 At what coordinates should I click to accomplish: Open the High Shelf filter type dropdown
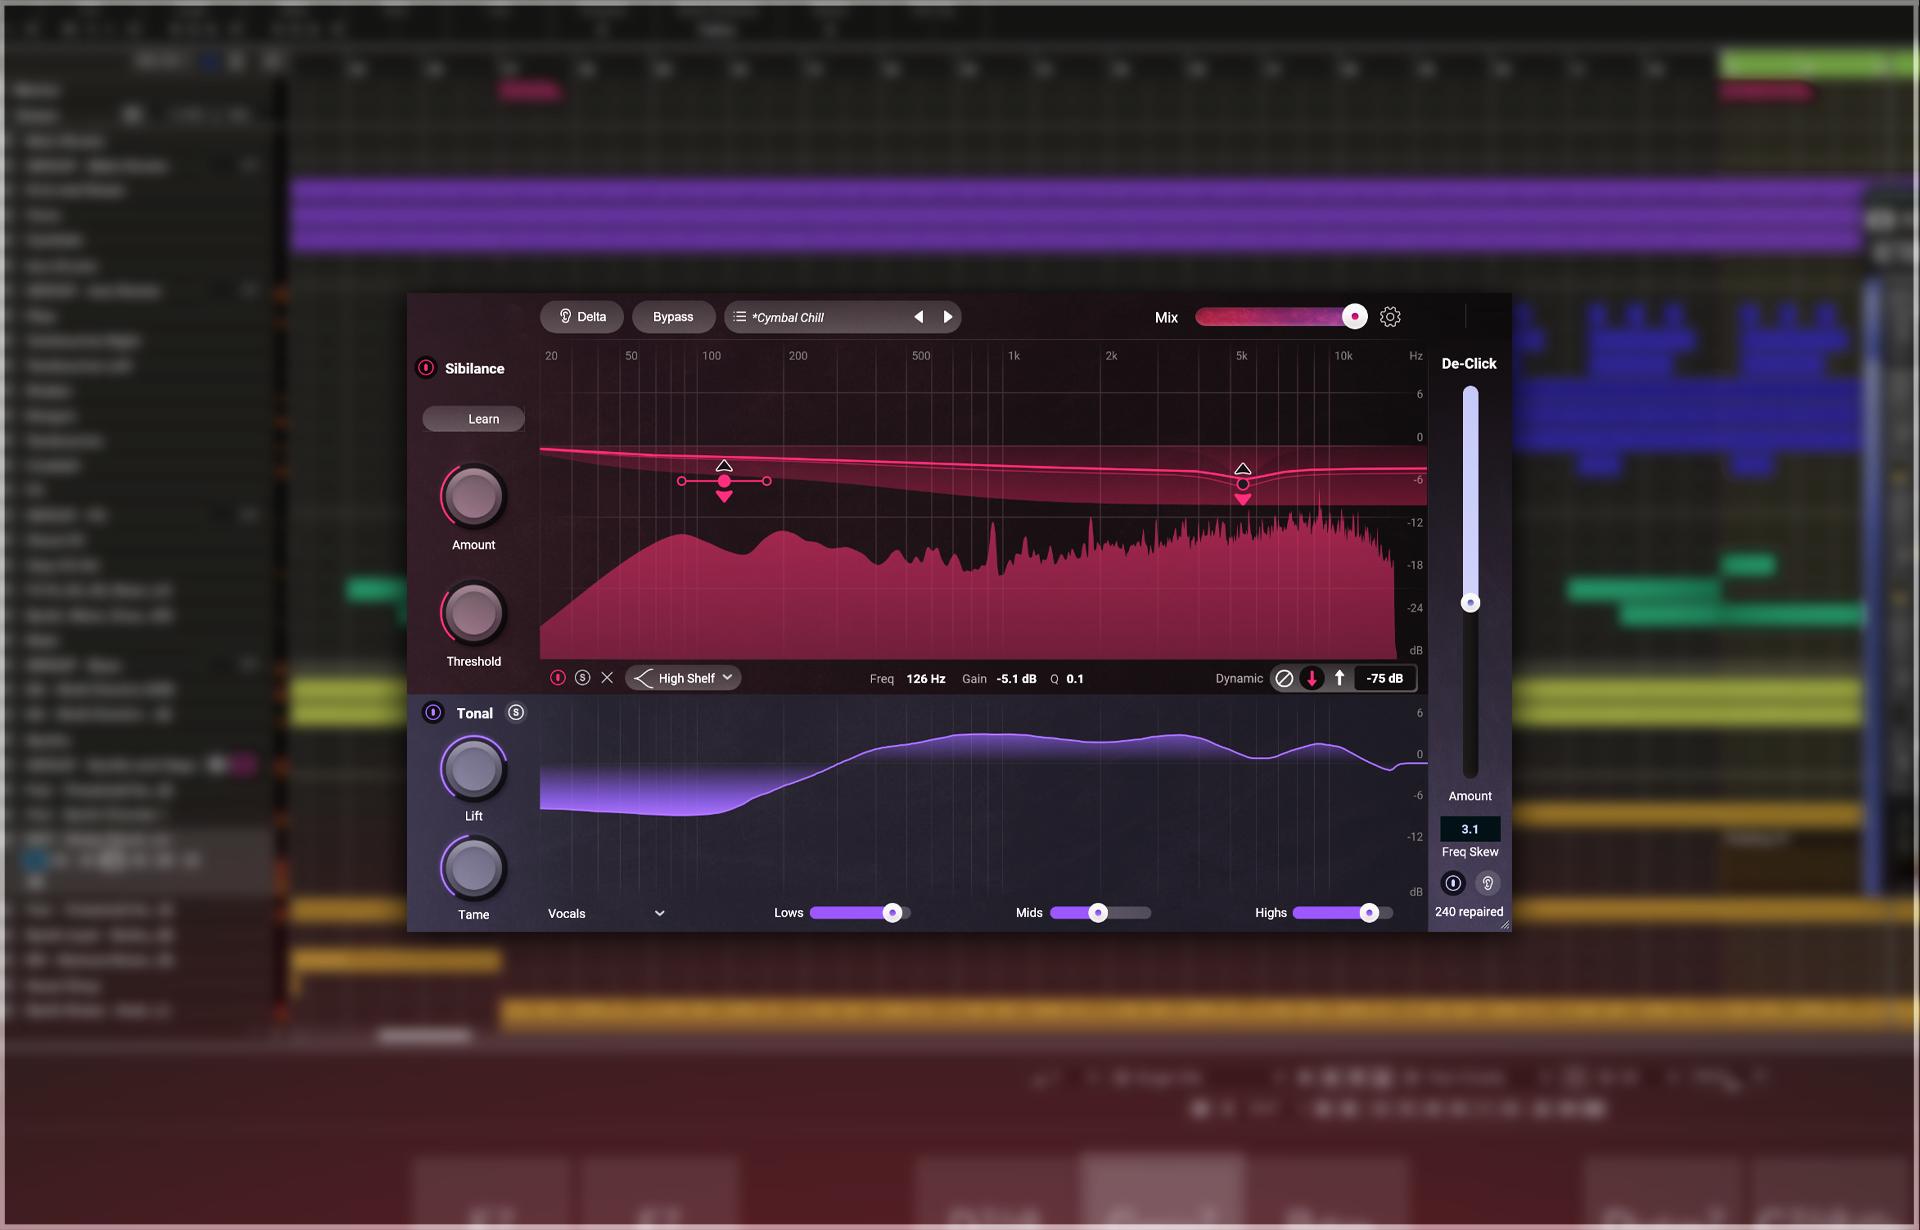684,678
